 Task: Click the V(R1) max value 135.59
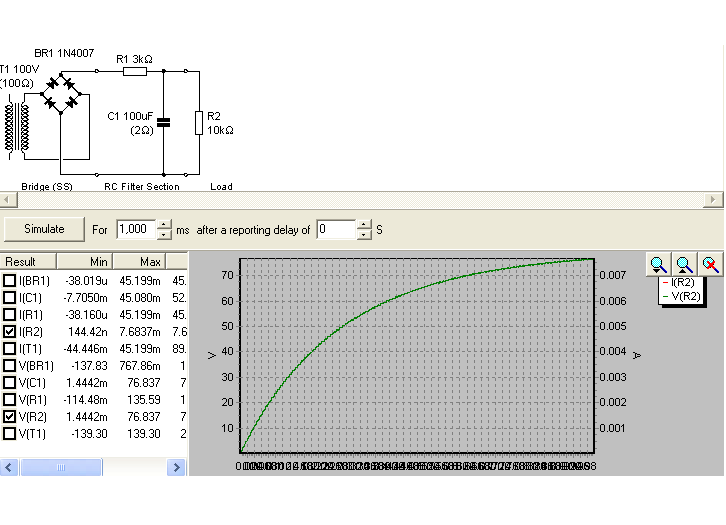(144, 400)
